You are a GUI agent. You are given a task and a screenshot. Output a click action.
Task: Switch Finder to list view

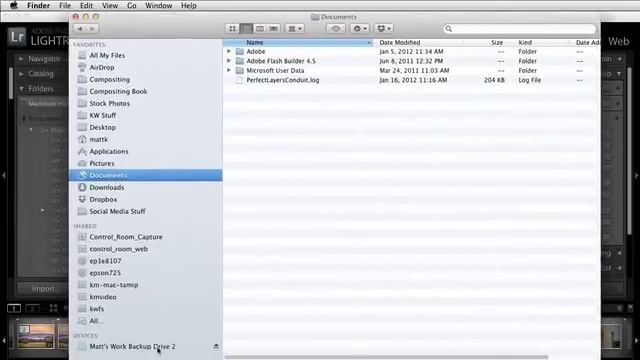tap(246, 29)
